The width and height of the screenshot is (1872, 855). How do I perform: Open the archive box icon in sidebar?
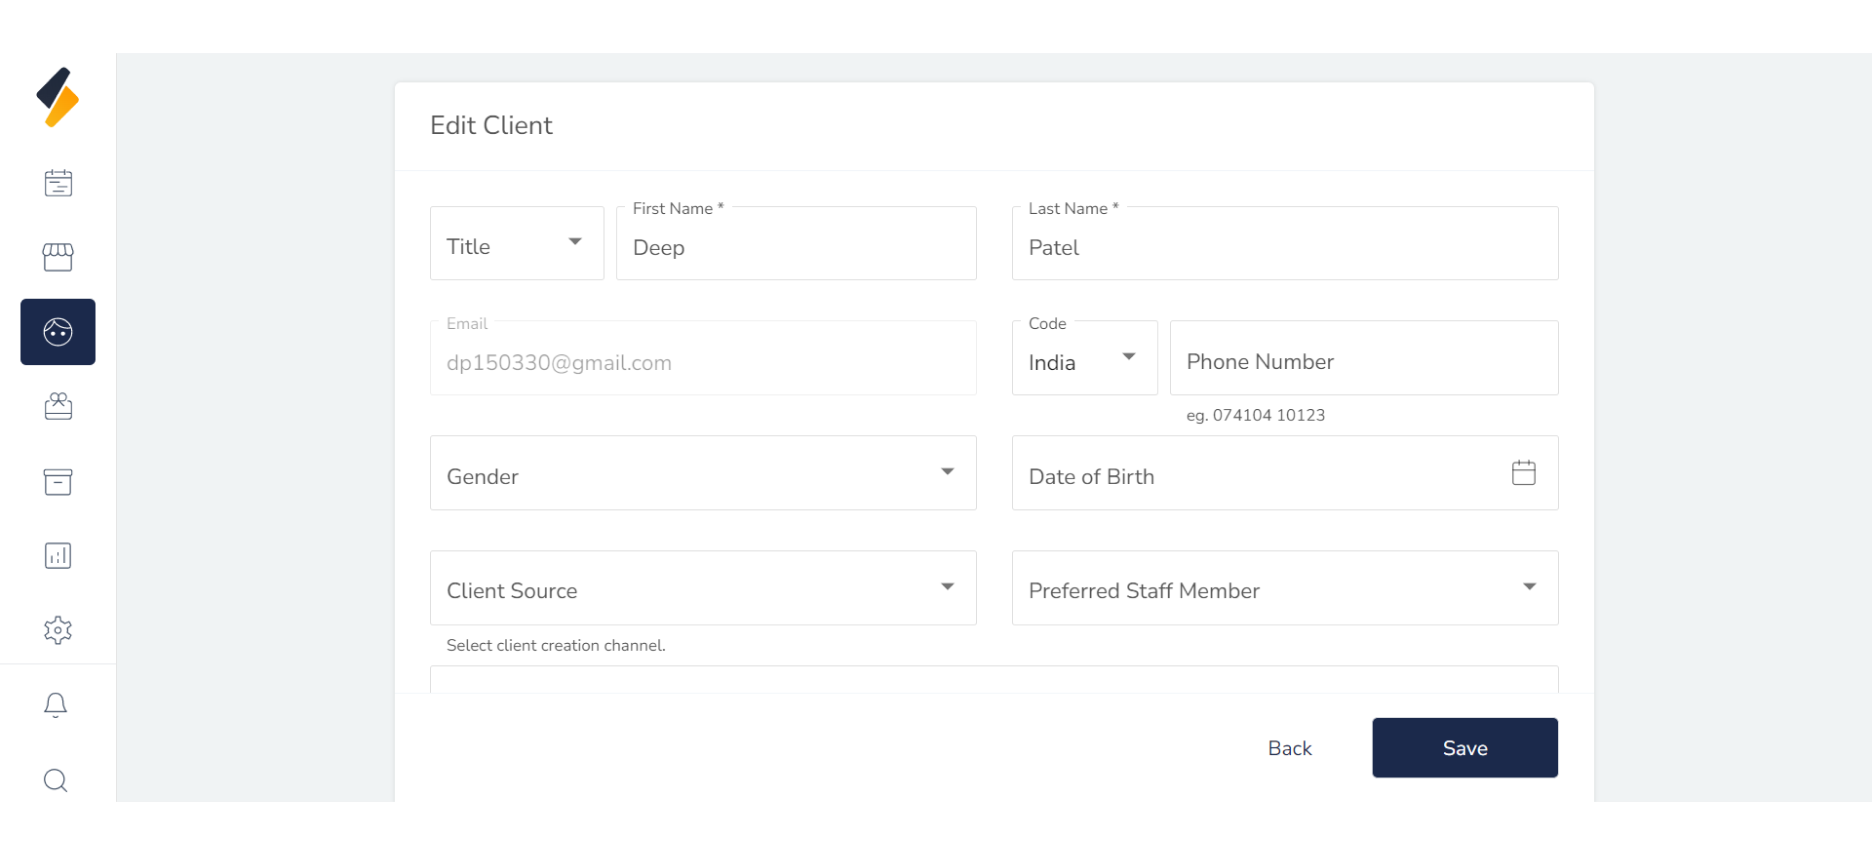[58, 482]
